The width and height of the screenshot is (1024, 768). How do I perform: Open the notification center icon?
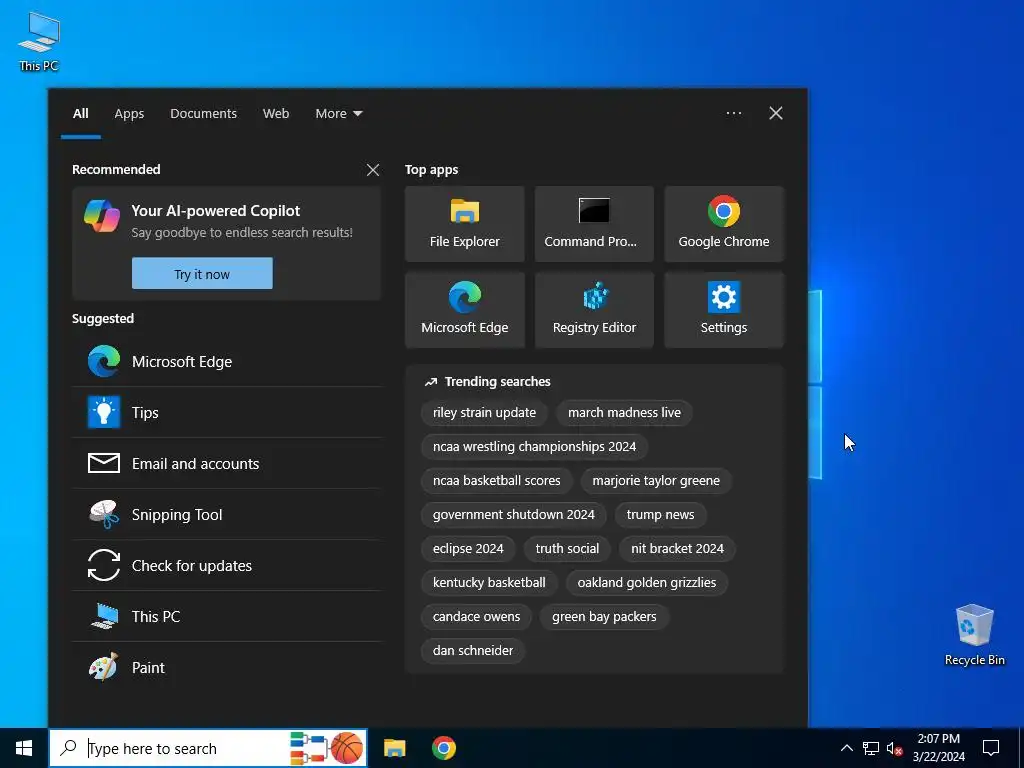[991, 748]
